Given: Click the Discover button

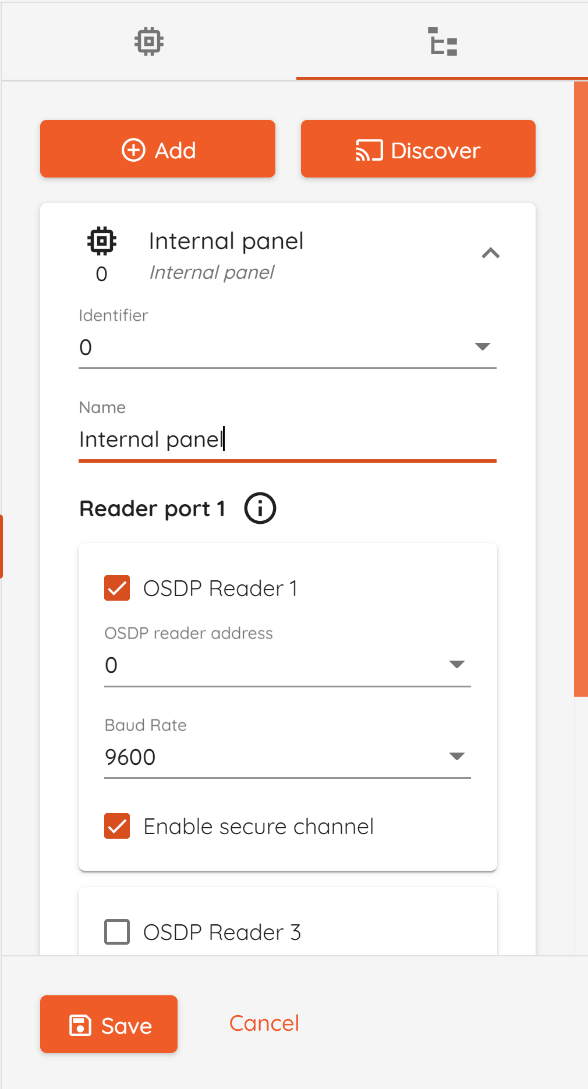Looking at the screenshot, I should click(418, 149).
